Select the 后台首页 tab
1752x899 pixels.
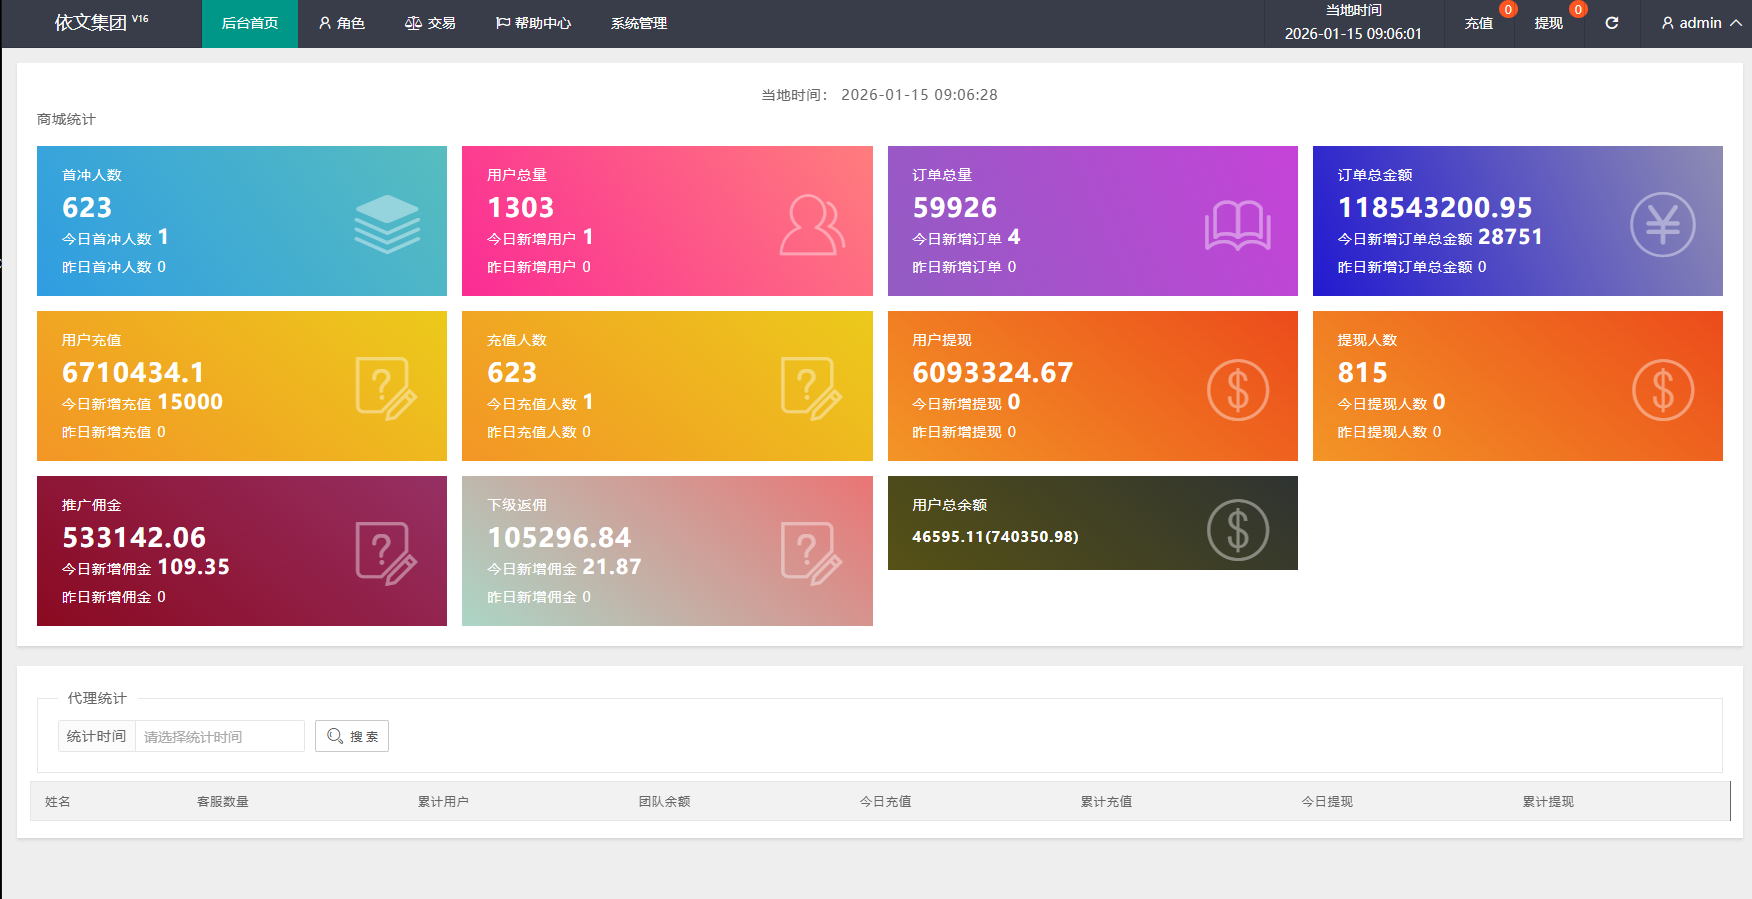pos(250,23)
